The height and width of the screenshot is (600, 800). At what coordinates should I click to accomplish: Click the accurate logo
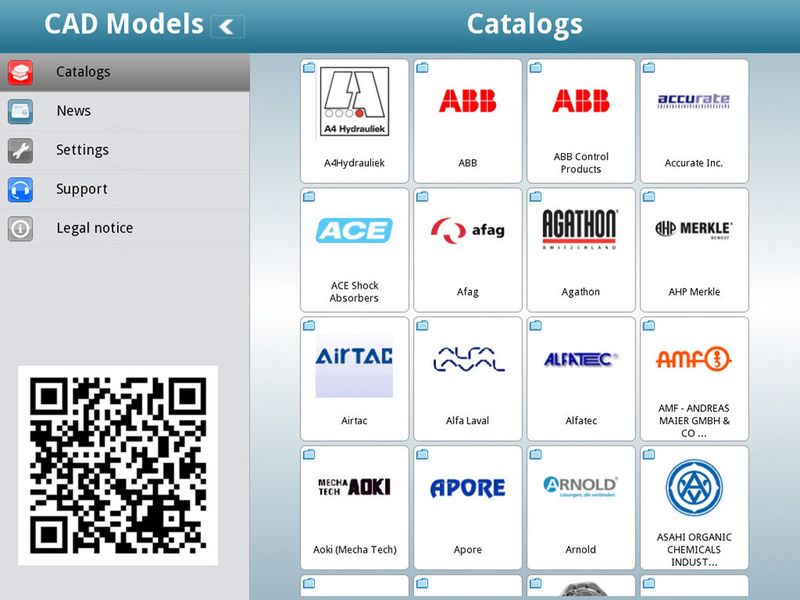coord(694,101)
